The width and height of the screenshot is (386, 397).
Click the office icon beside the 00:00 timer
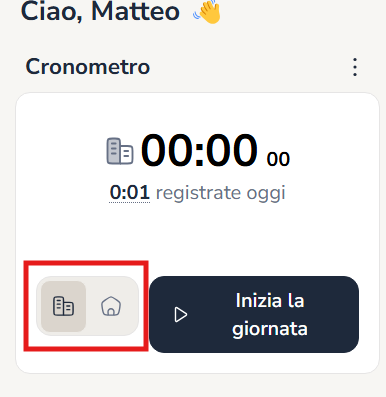[120, 151]
